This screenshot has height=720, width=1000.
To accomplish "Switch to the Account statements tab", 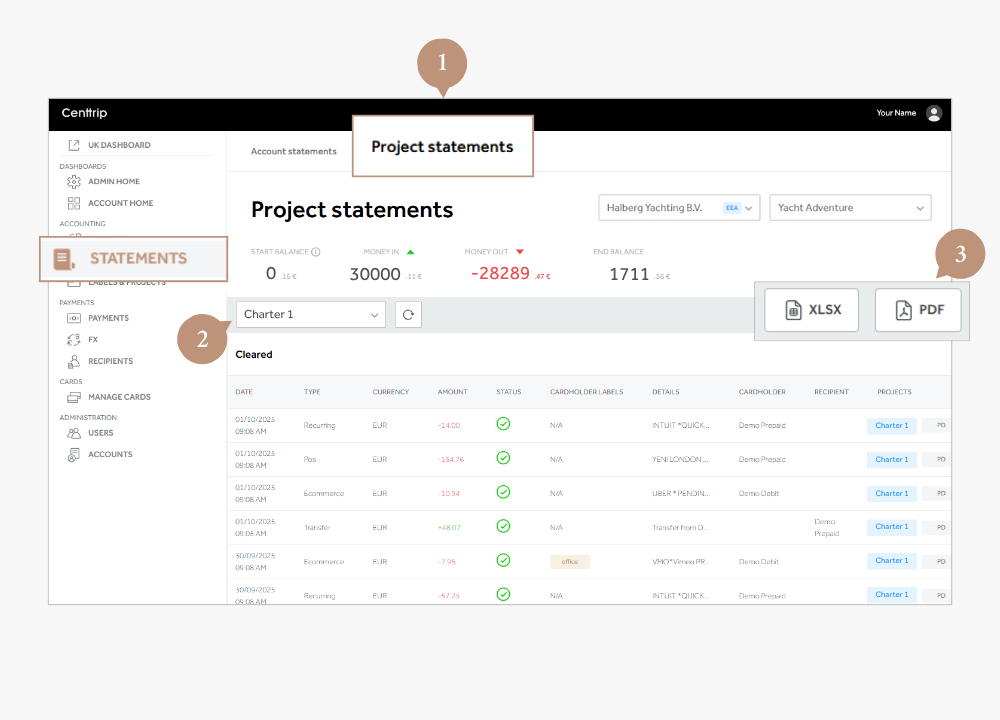I will 293,152.
